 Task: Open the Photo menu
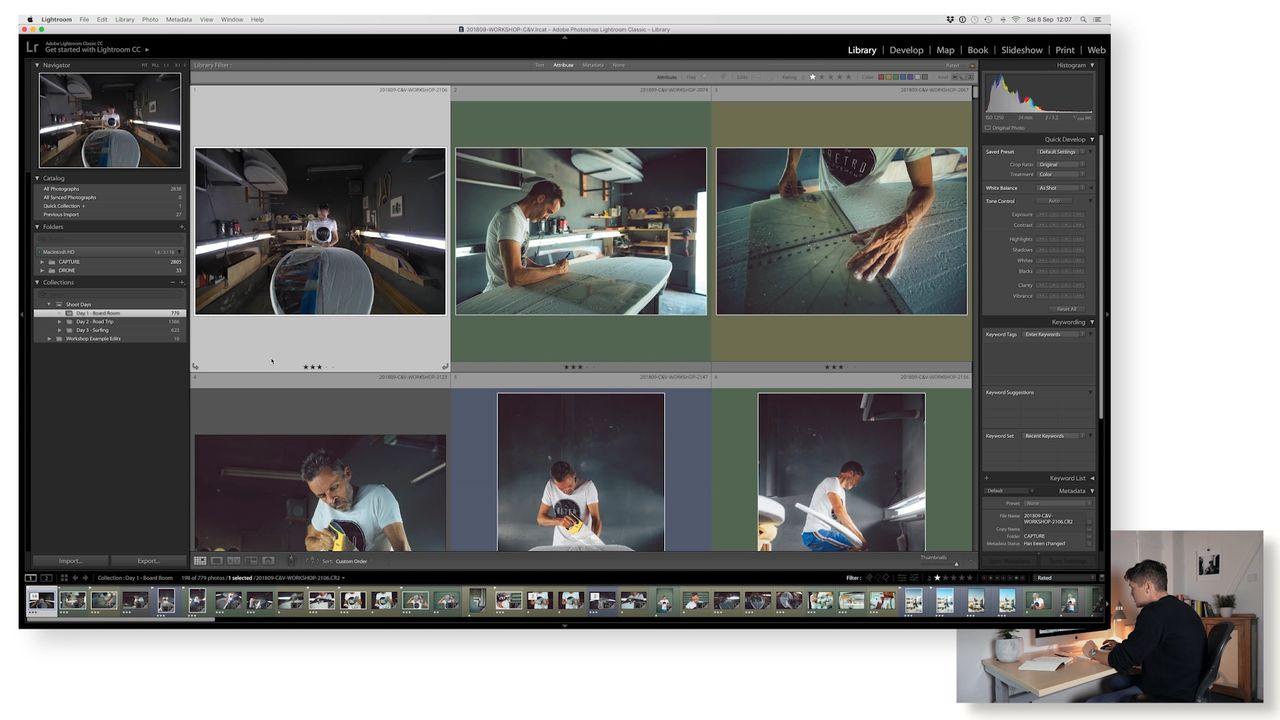click(x=150, y=19)
